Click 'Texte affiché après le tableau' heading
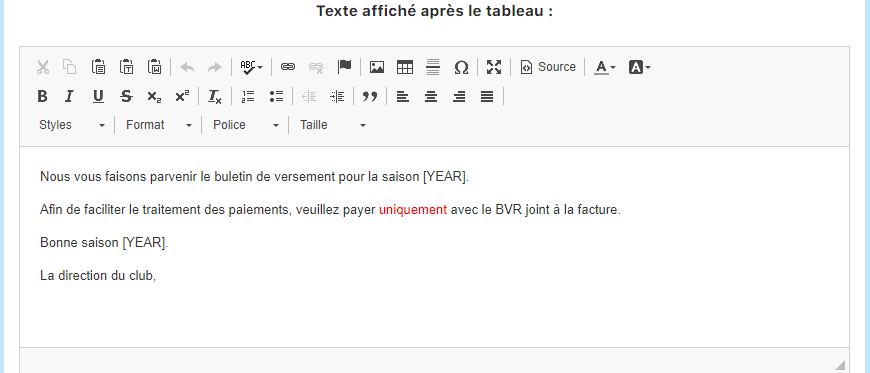Screen dimensions: 870x373 point(434,11)
